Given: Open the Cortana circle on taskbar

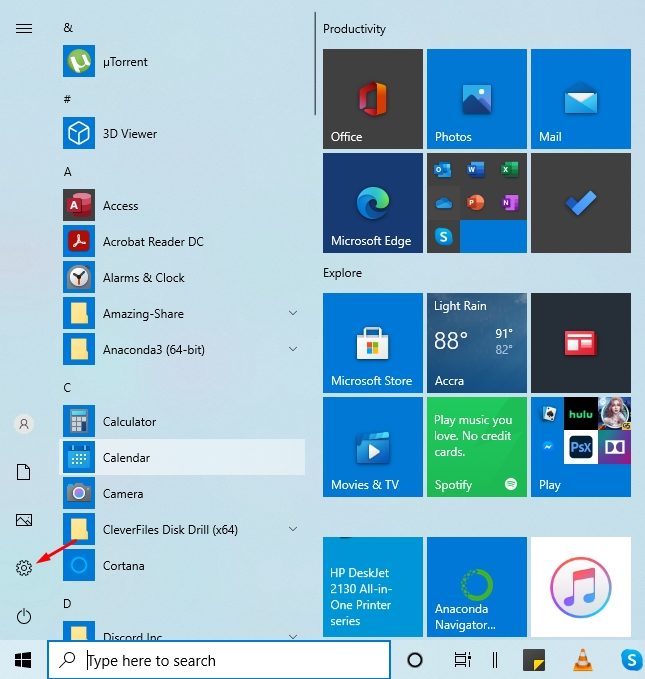Looking at the screenshot, I should 415,660.
